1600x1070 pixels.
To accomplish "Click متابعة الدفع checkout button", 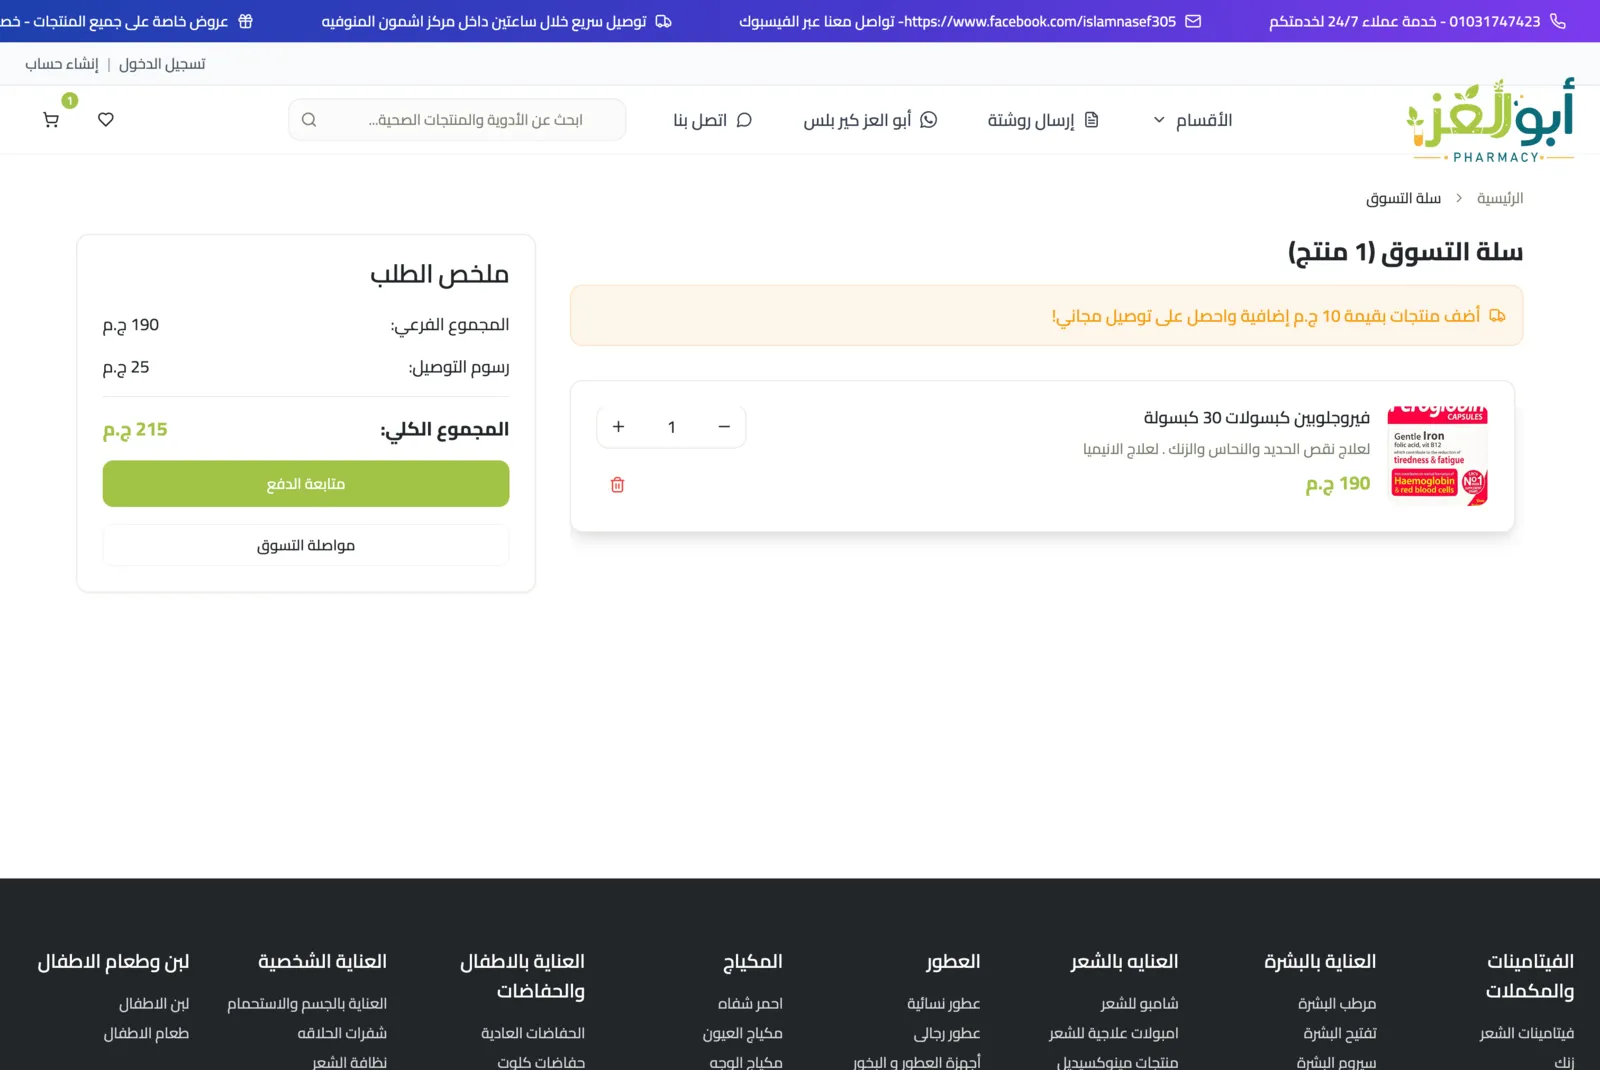I will [306, 484].
